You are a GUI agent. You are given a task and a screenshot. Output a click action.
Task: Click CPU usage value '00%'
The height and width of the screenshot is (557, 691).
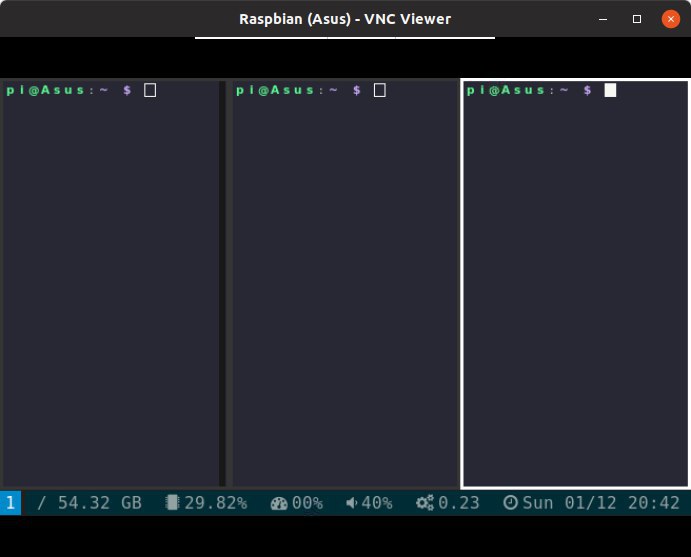pyautogui.click(x=308, y=503)
